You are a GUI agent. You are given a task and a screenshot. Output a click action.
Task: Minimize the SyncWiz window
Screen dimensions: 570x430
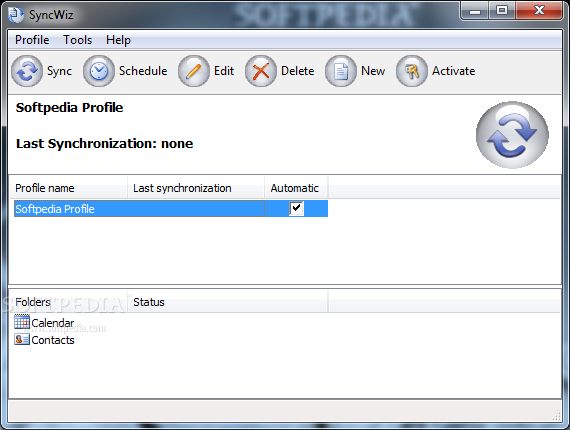tap(475, 11)
